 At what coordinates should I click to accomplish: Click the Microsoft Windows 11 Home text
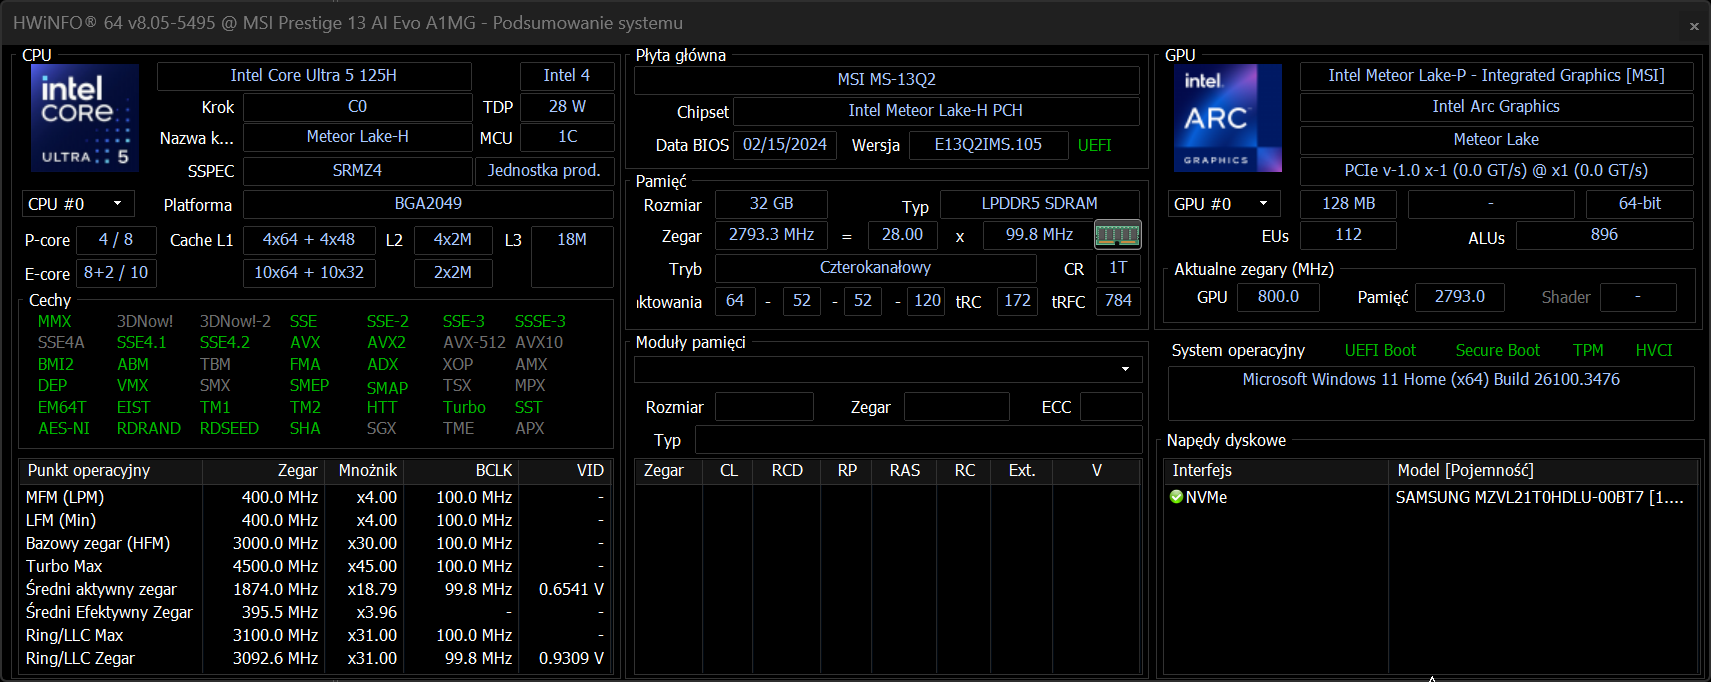(1430, 380)
